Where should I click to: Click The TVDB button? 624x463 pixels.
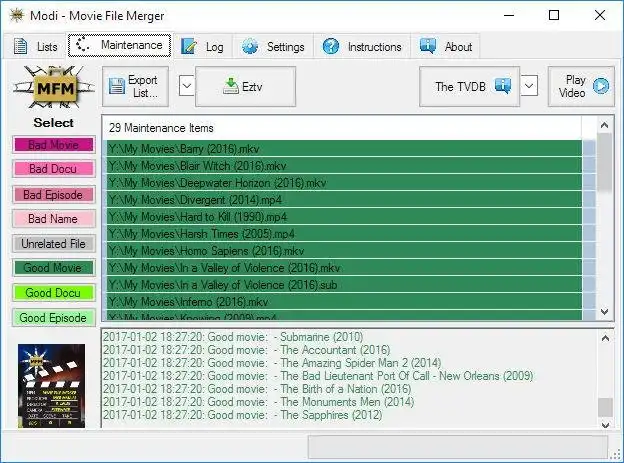(x=470, y=86)
